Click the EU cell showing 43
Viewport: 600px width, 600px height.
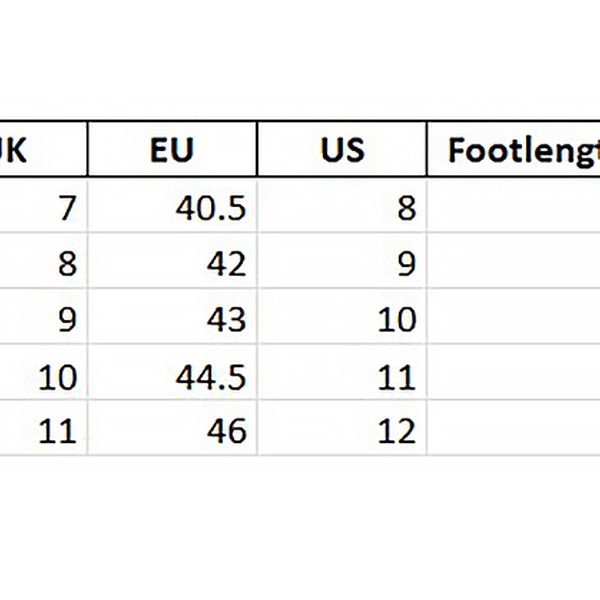click(x=172, y=319)
